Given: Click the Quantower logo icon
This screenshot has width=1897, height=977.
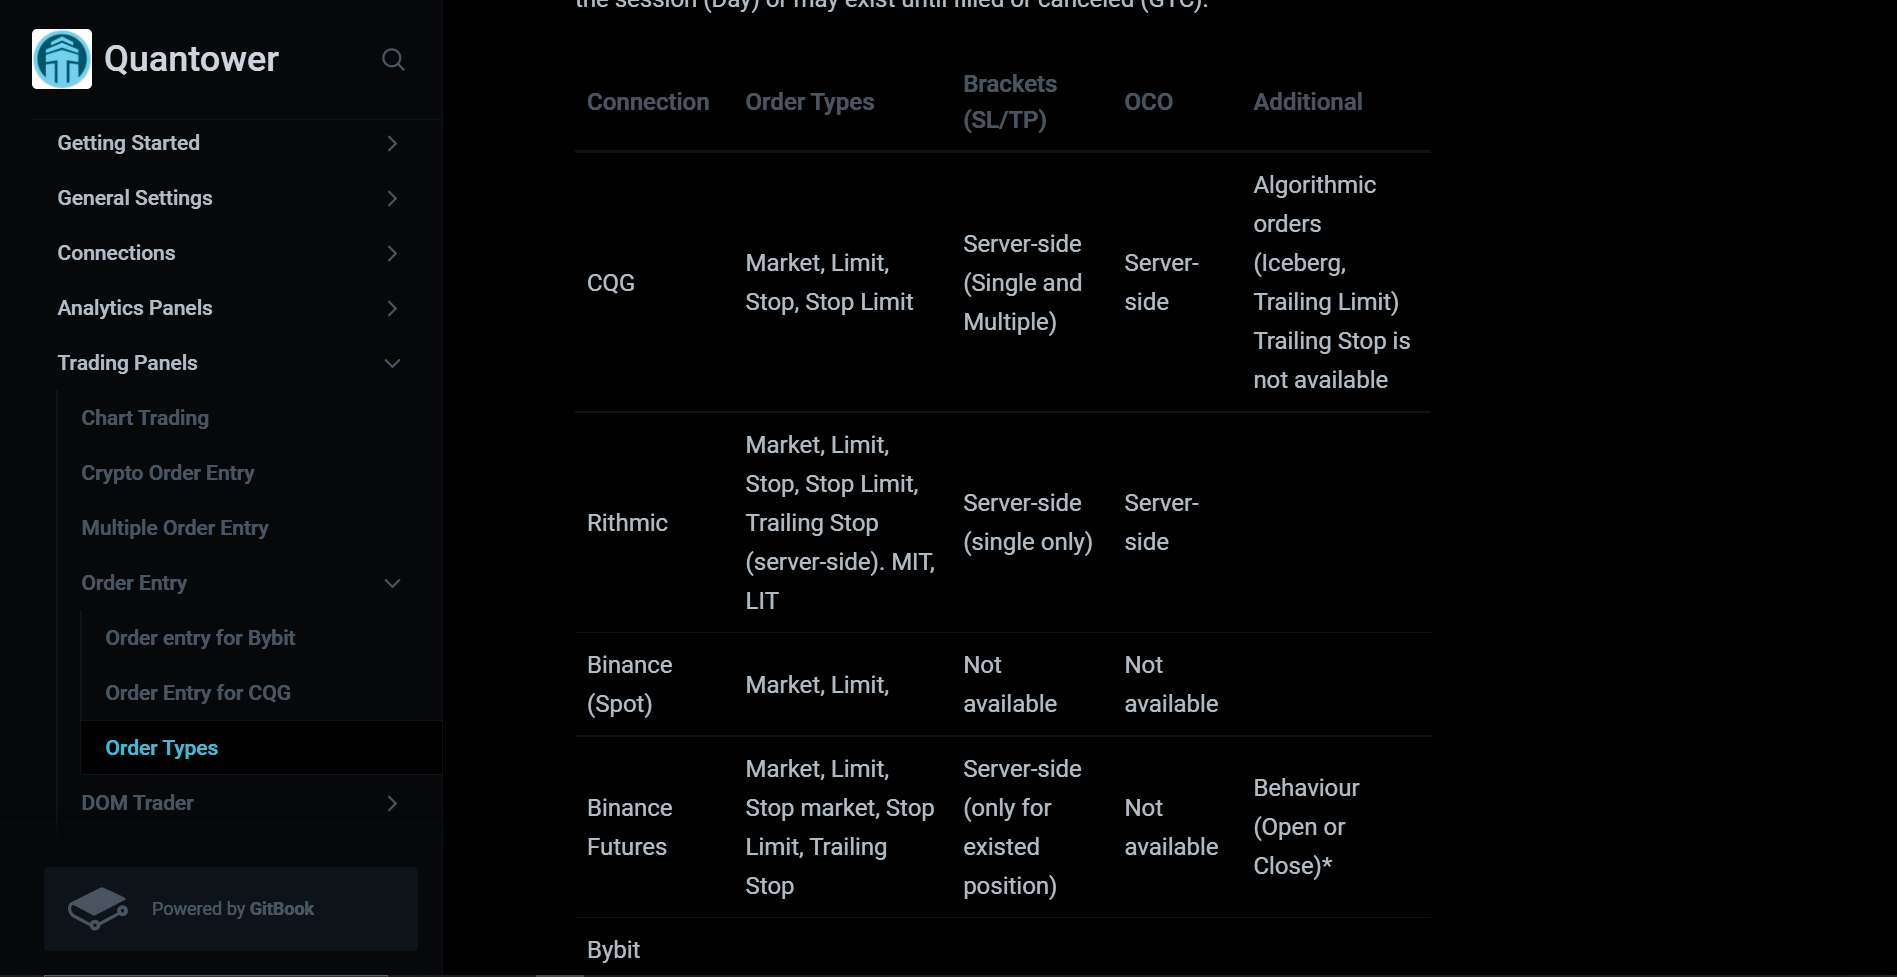Looking at the screenshot, I should pyautogui.click(x=62, y=59).
